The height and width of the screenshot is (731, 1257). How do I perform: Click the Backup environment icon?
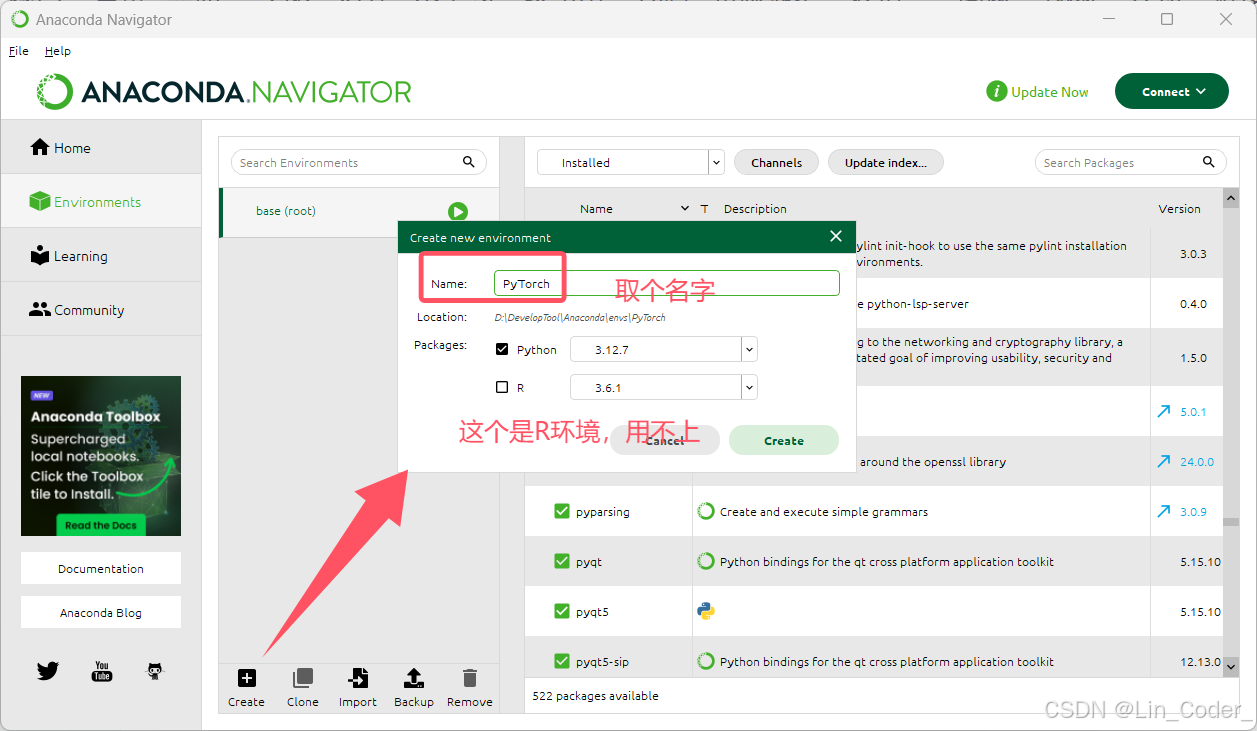[413, 678]
